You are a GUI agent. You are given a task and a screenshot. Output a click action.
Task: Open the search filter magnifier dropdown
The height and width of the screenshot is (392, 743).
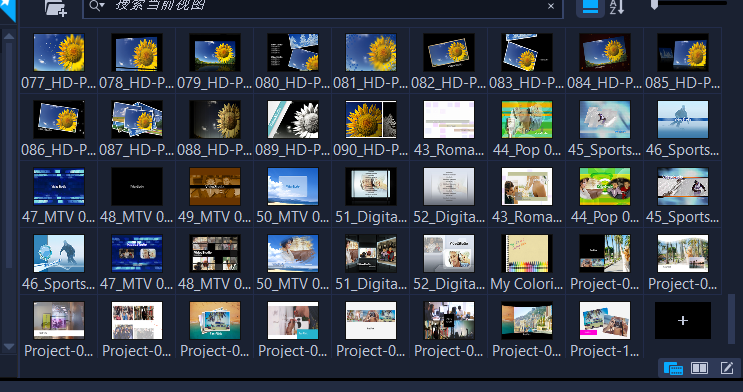click(x=97, y=6)
